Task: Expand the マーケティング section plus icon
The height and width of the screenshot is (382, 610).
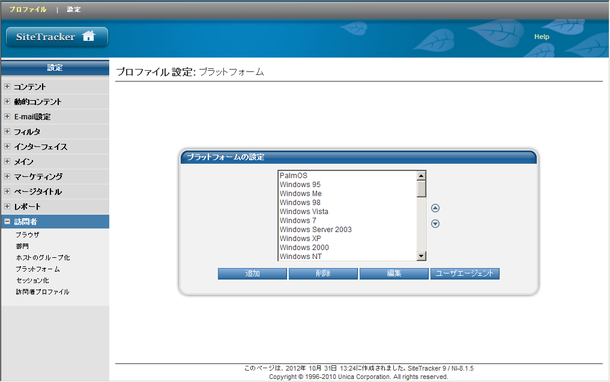Action: [7, 176]
